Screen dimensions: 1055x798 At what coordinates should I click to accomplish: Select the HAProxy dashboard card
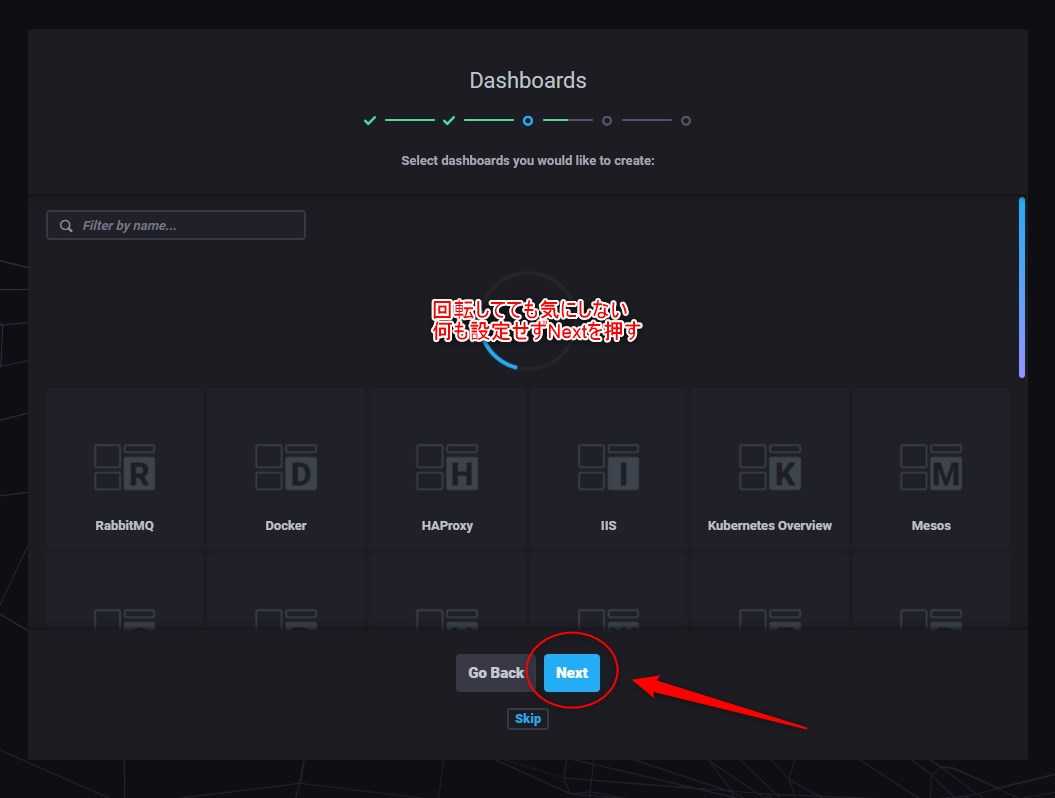[447, 467]
